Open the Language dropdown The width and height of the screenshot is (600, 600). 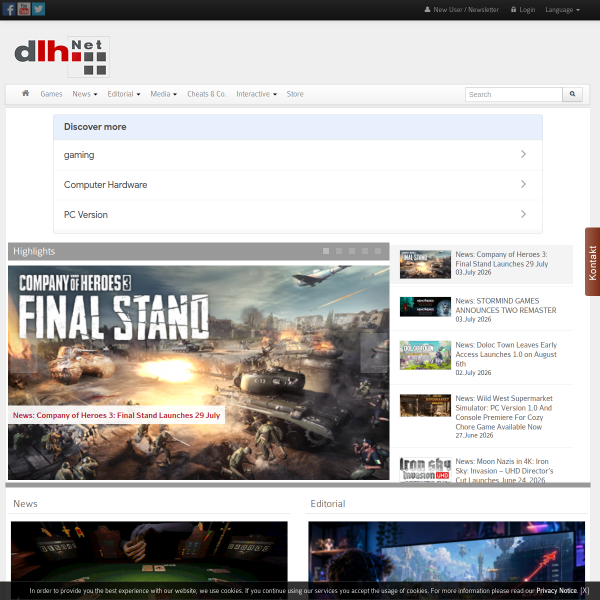point(562,10)
